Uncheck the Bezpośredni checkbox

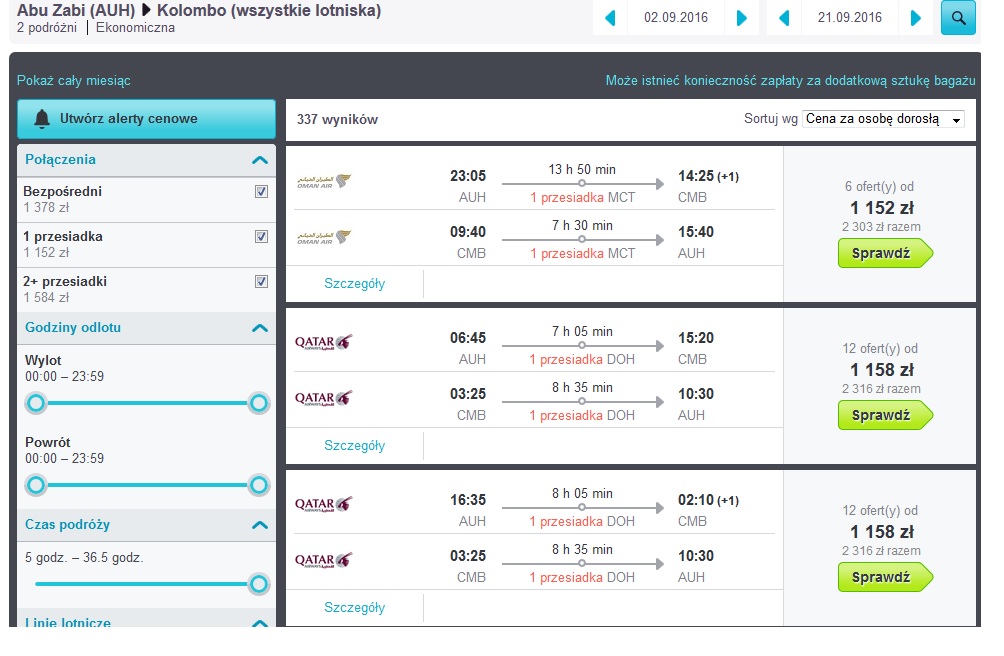261,191
